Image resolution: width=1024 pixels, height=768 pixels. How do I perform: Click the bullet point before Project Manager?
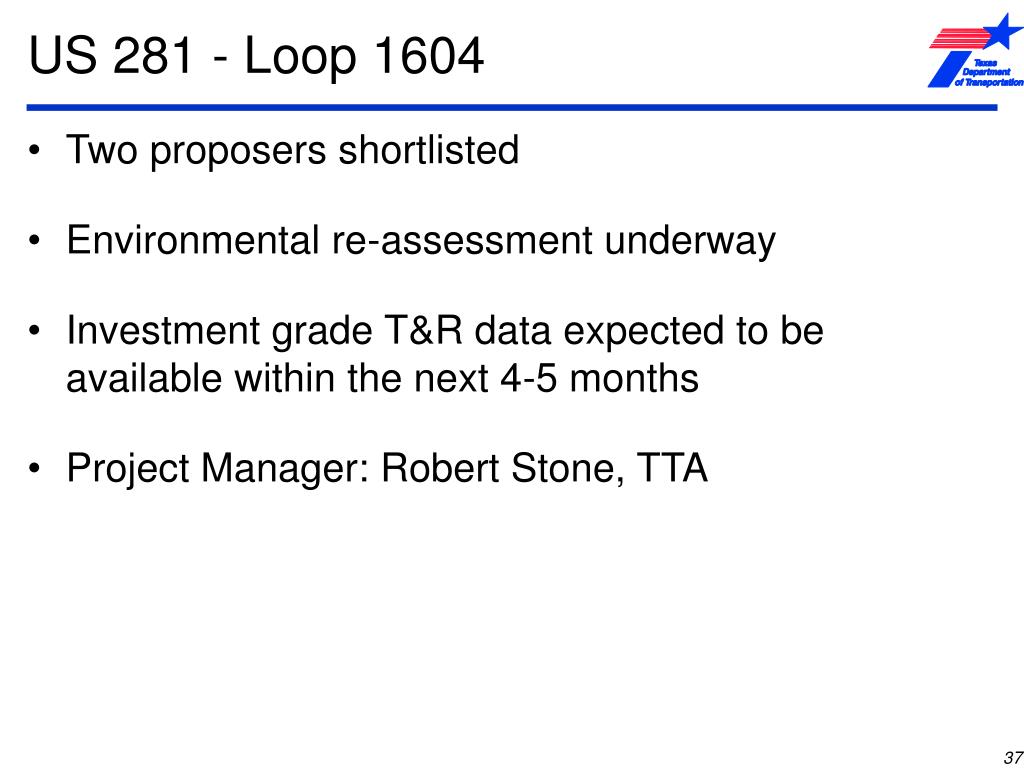(x=34, y=469)
